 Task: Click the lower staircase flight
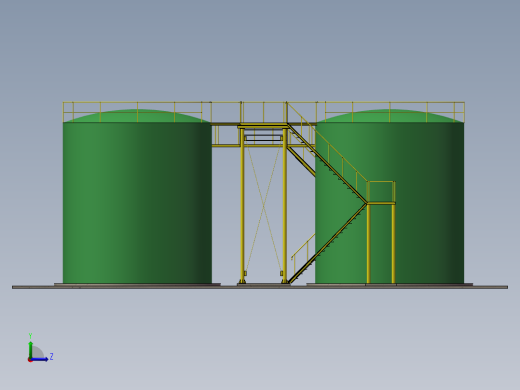pos(328,243)
